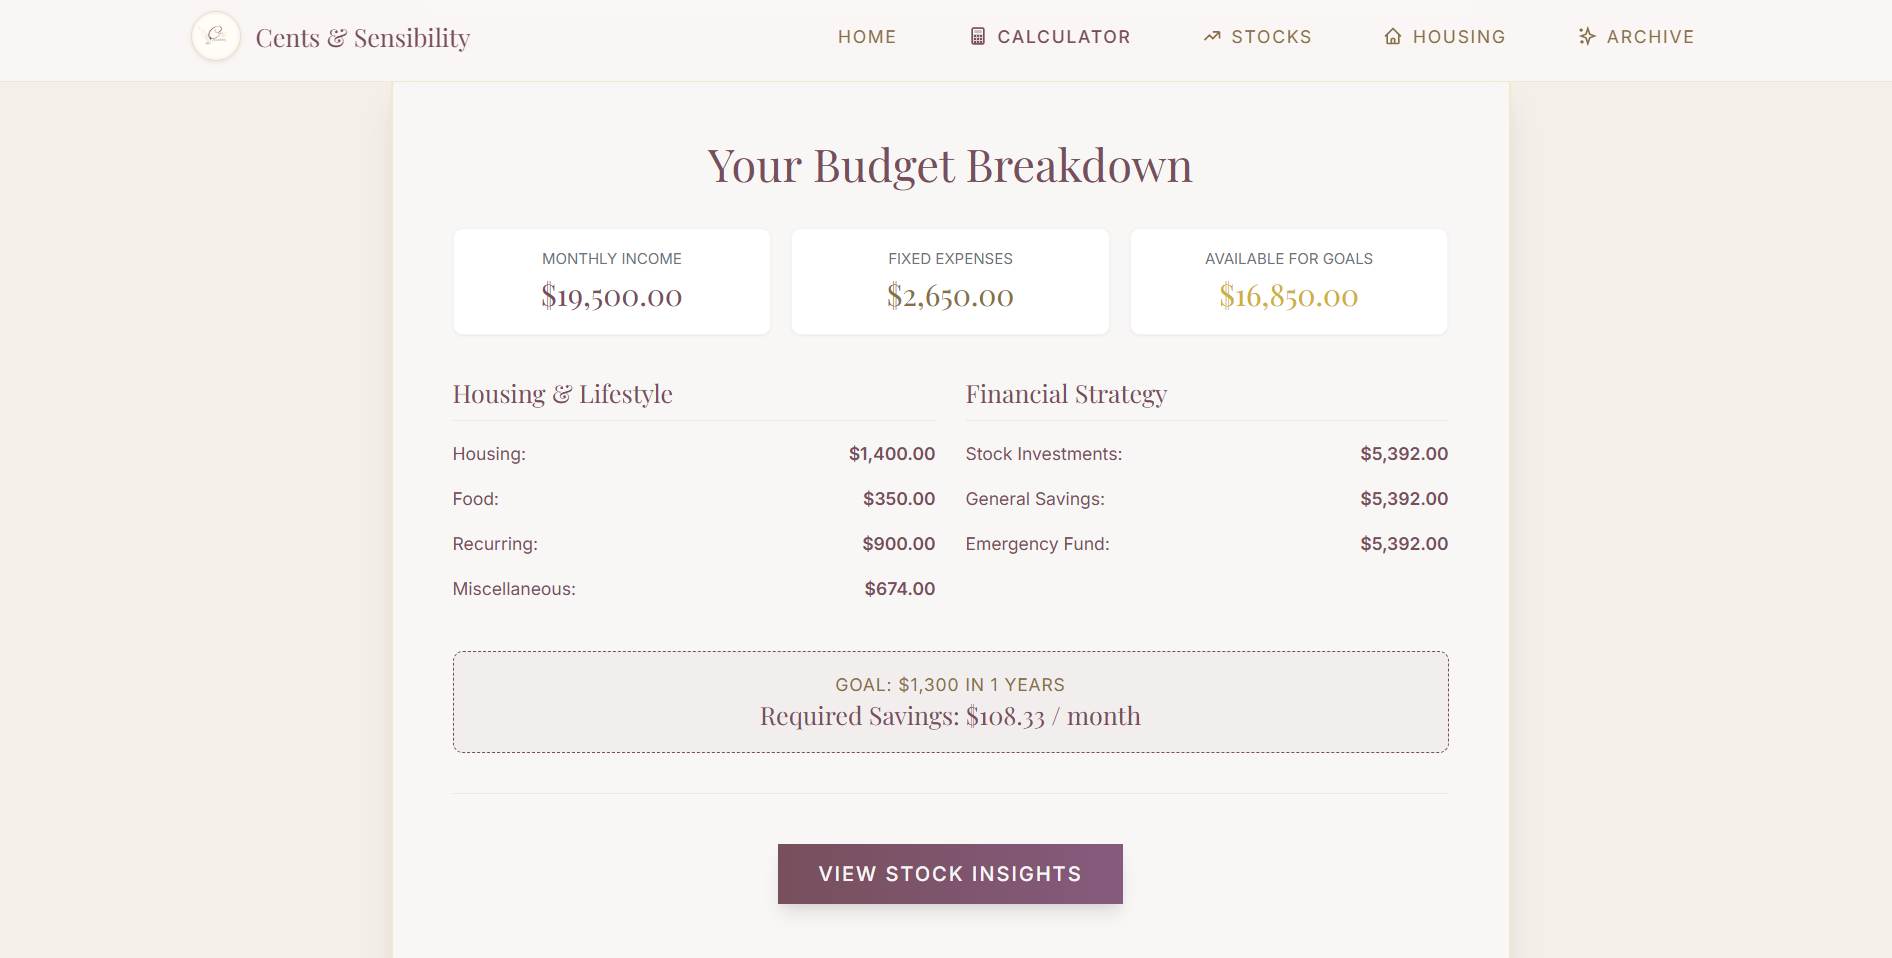Open the Home page link
The width and height of the screenshot is (1892, 958).
pos(866,37)
